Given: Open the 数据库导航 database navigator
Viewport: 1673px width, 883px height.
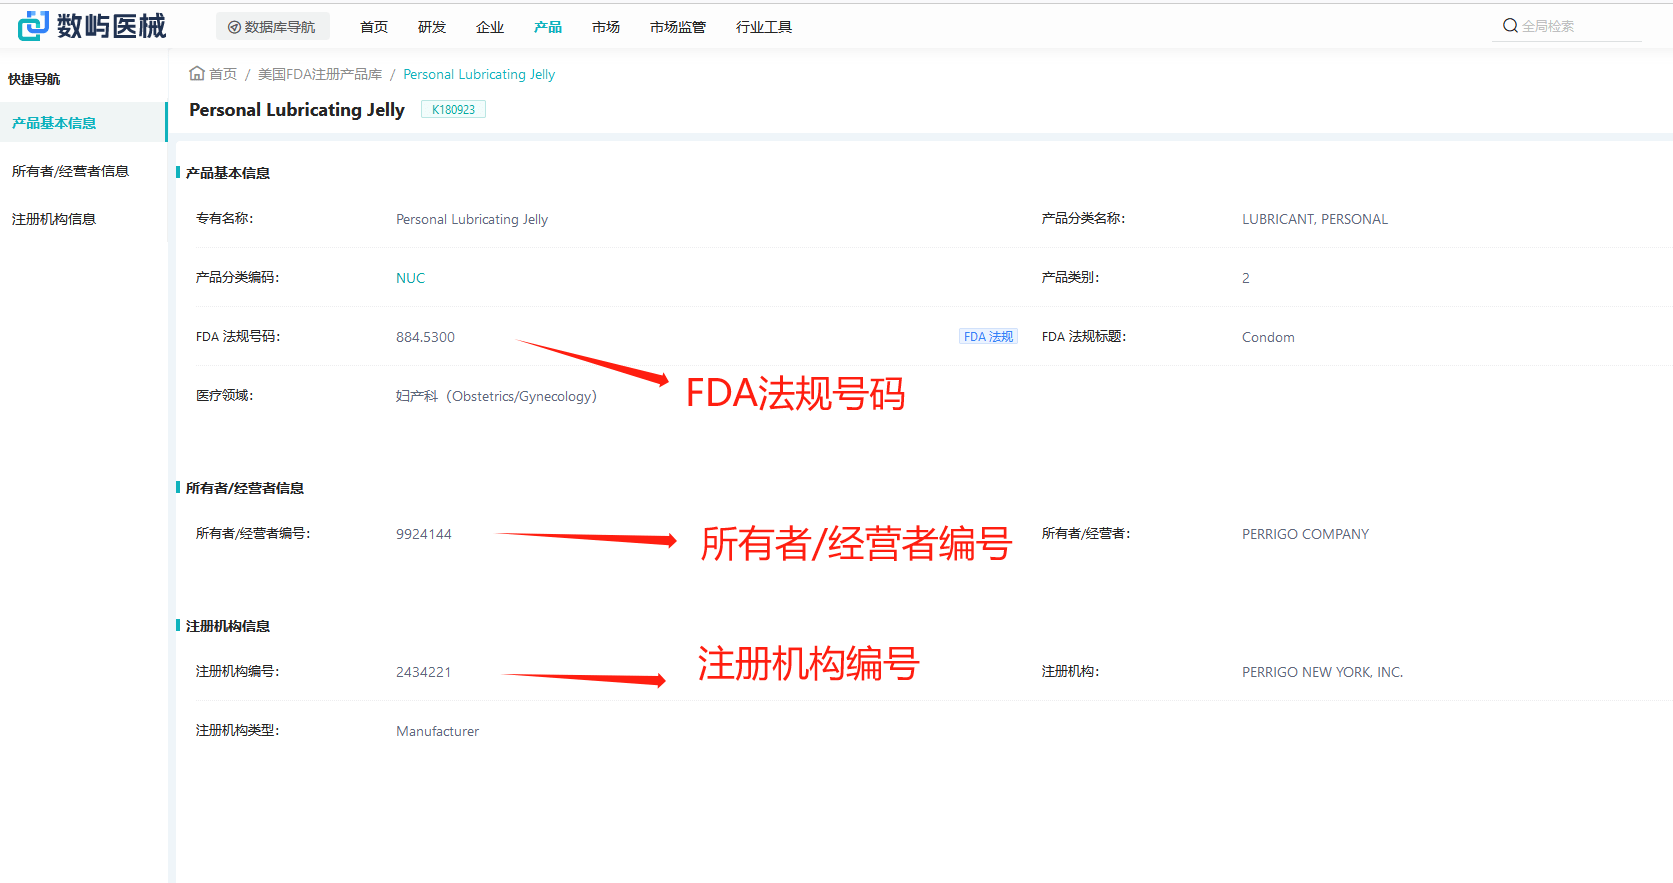Looking at the screenshot, I should pyautogui.click(x=272, y=27).
